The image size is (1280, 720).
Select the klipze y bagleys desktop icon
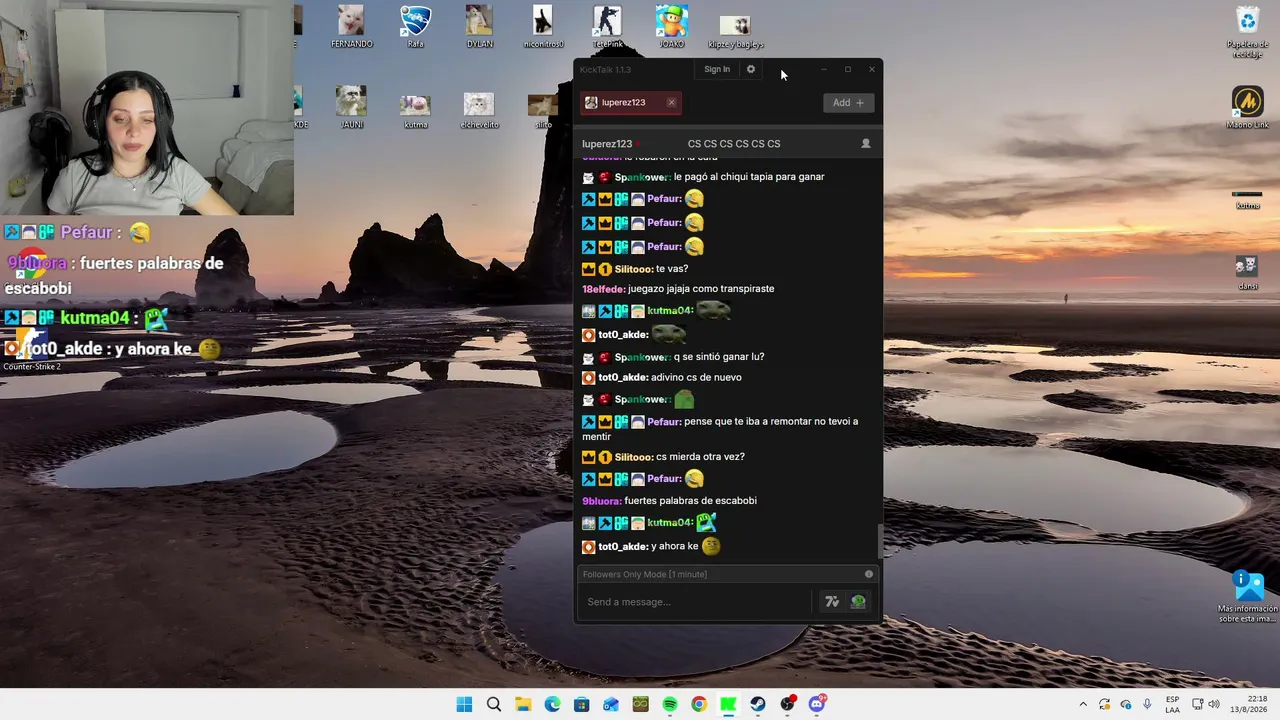[735, 31]
